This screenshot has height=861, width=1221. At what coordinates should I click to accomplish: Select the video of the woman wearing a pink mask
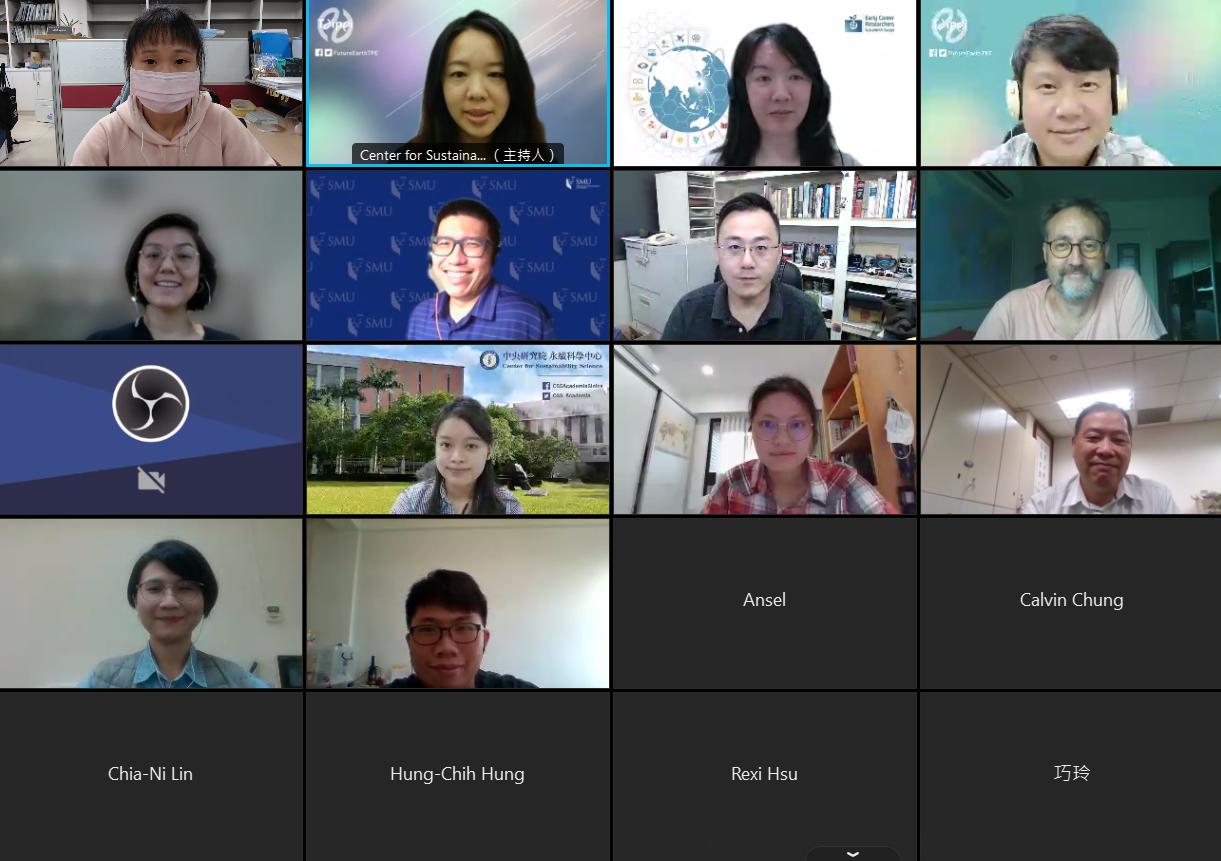coord(151,83)
